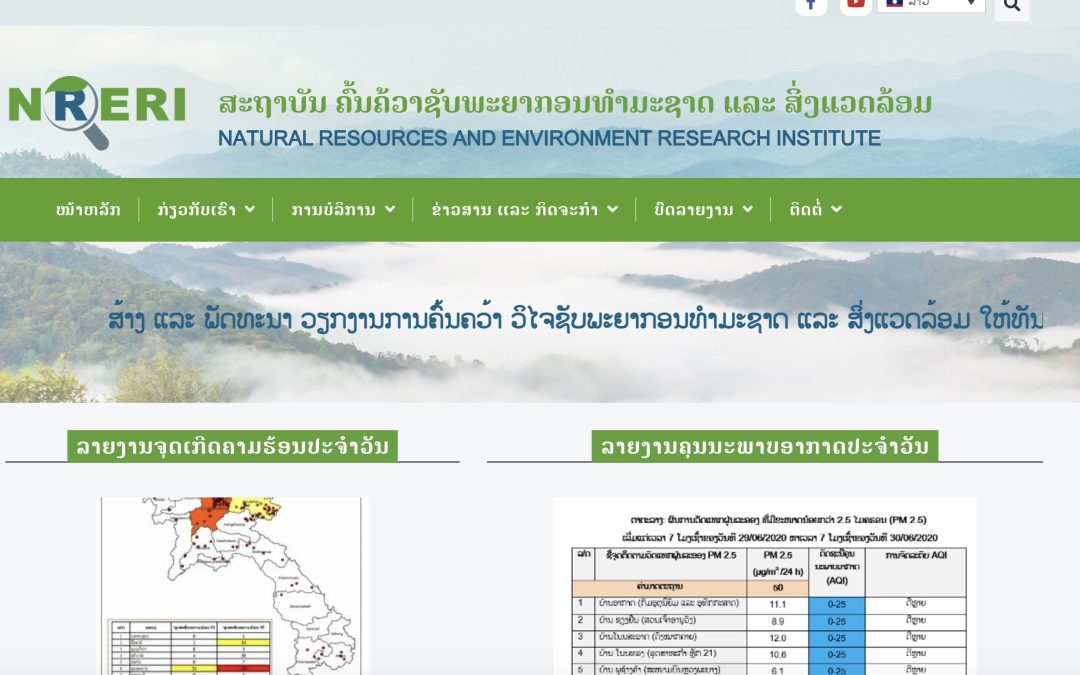Expand chevron next to ການບໍລິການ
This screenshot has height=675, width=1080.
[390, 209]
